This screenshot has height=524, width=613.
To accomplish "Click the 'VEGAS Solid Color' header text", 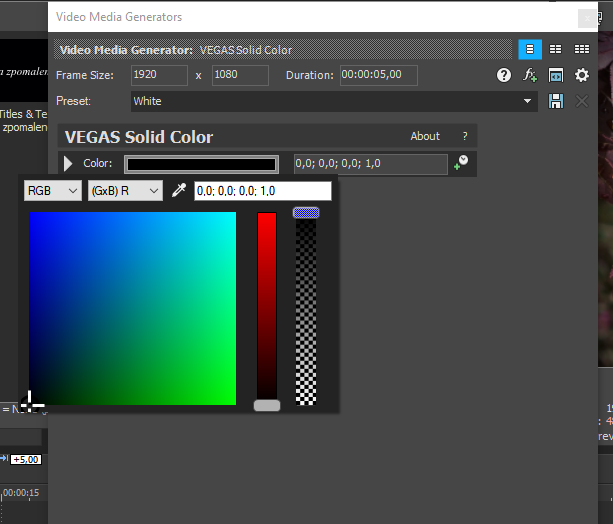I will (x=139, y=137).
